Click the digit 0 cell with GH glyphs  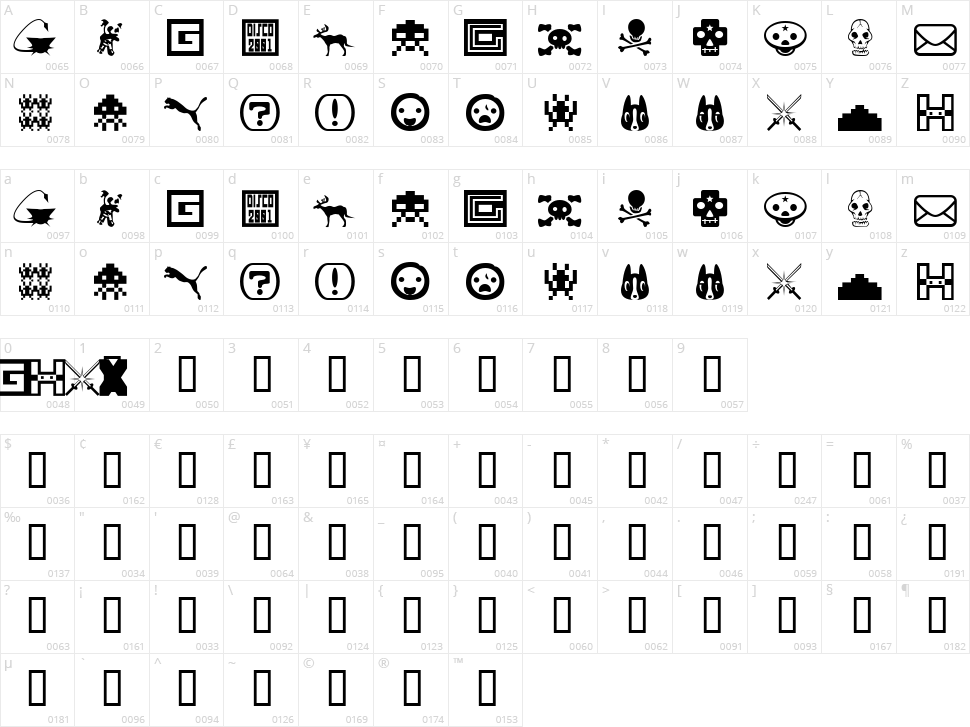pyautogui.click(x=37, y=375)
